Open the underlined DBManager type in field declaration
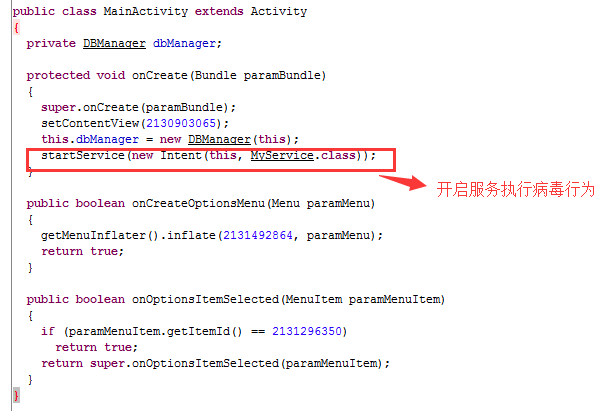The height and width of the screenshot is (411, 613). [114, 43]
